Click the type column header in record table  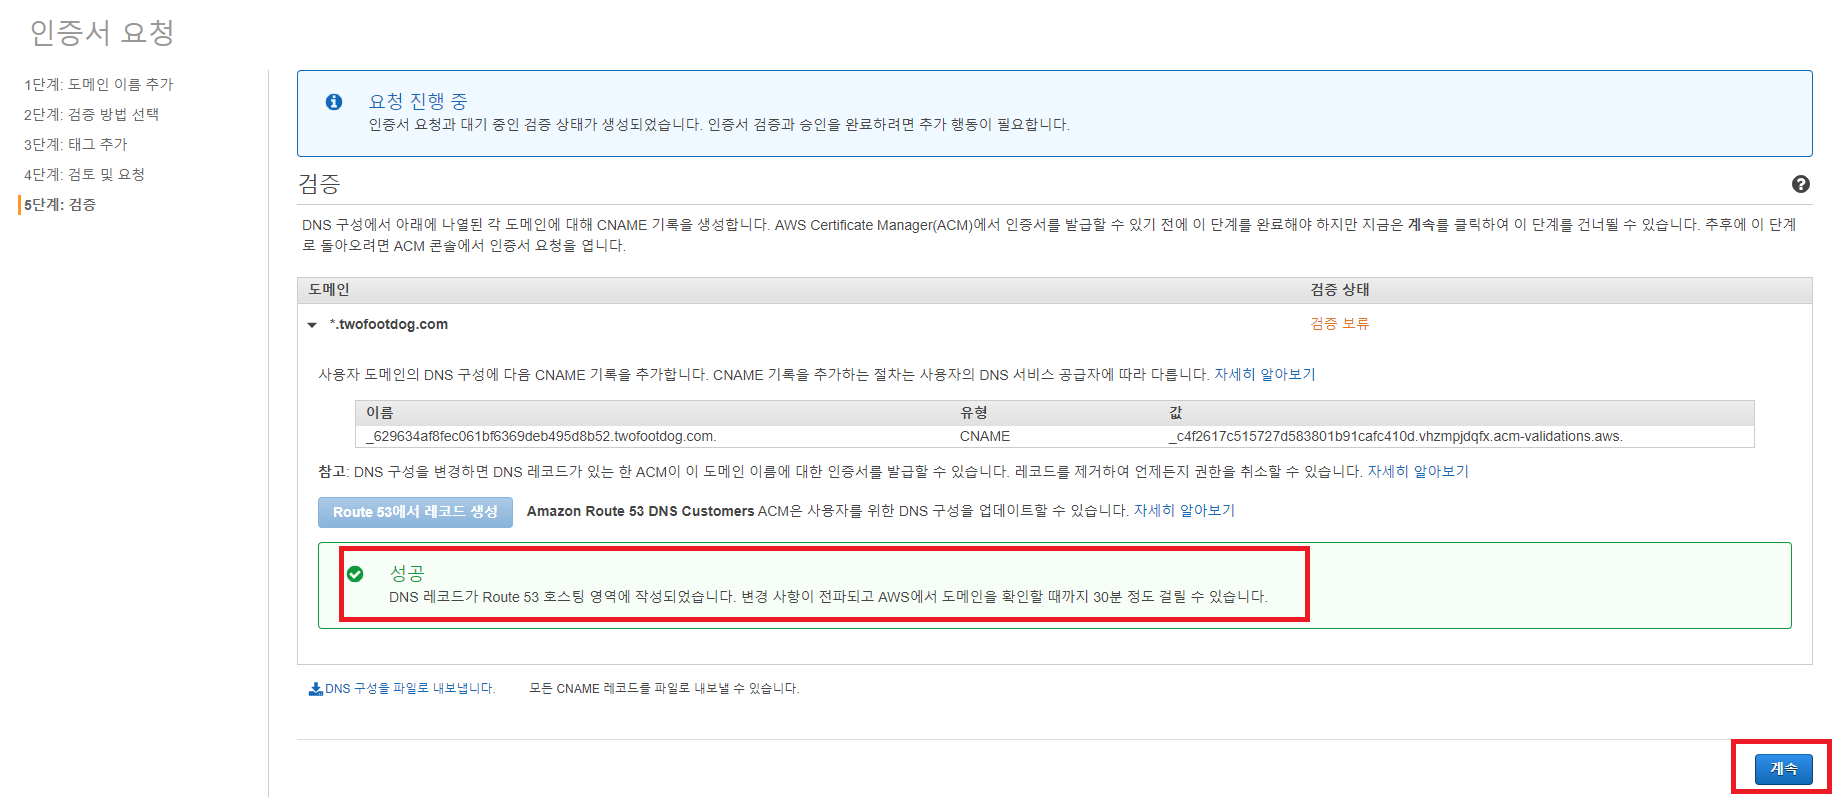pos(974,413)
